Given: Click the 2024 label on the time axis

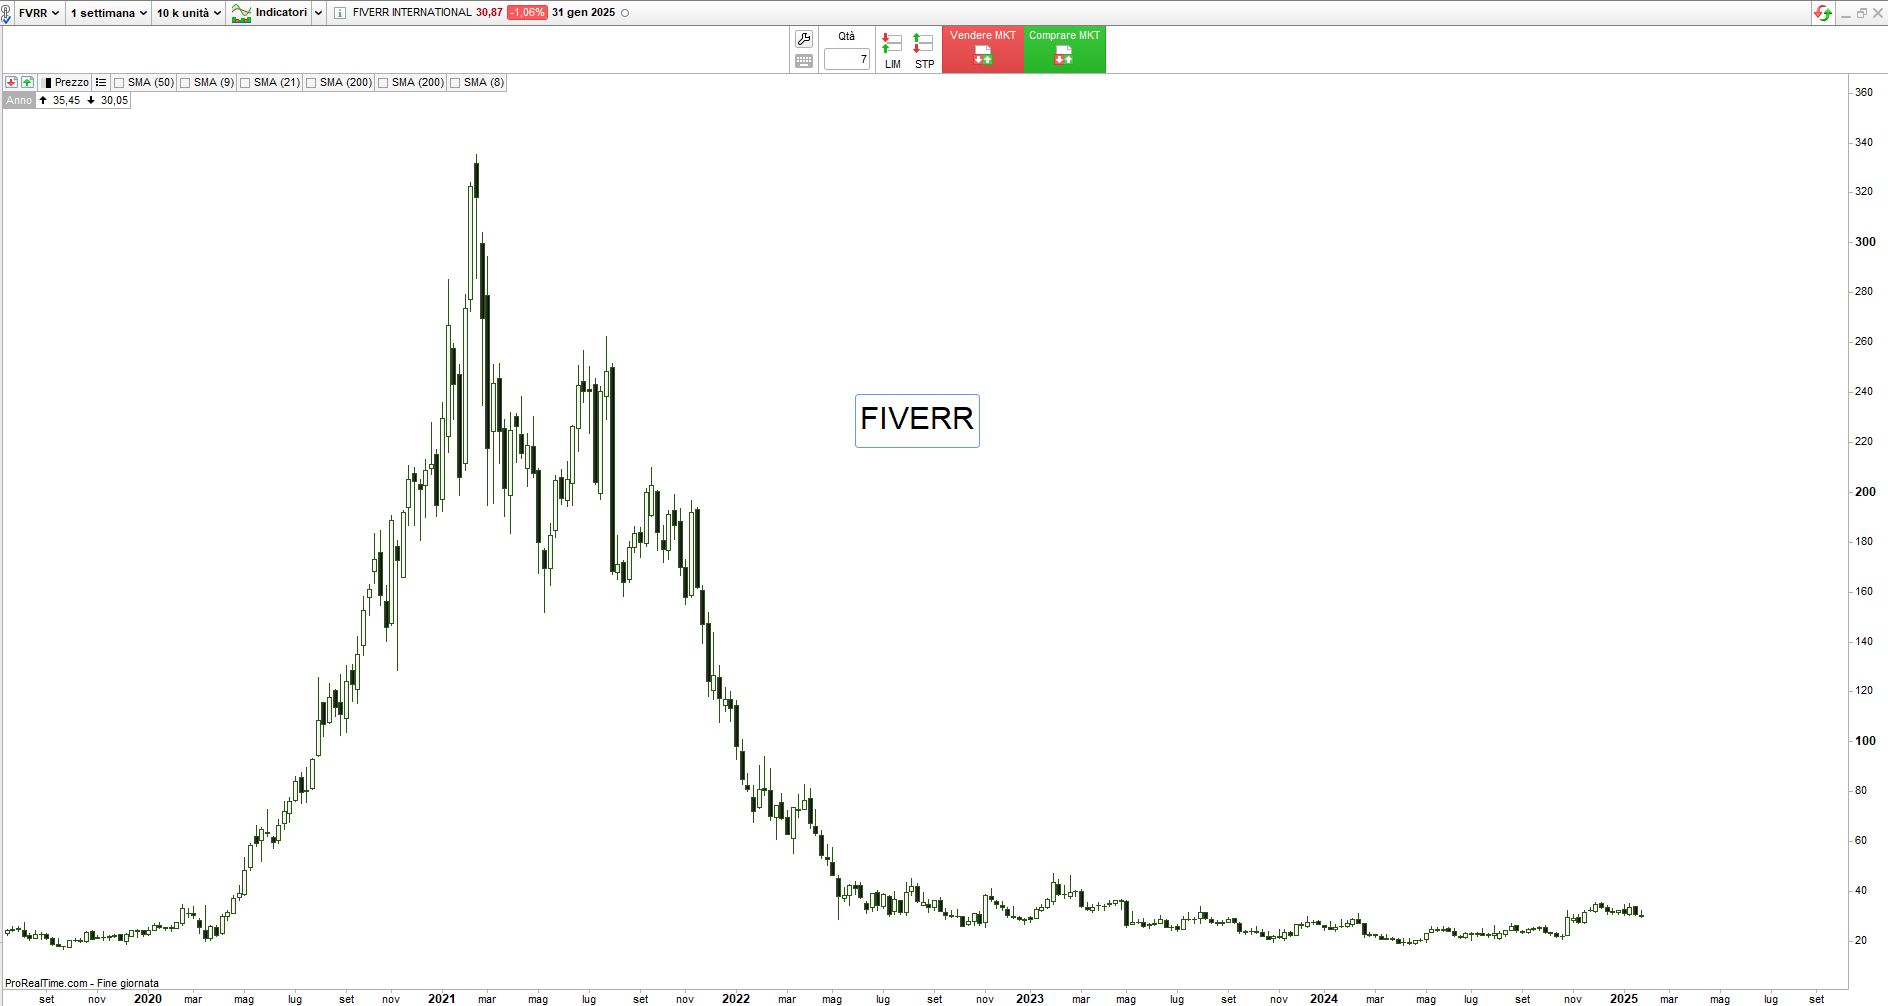Looking at the screenshot, I should (1323, 999).
